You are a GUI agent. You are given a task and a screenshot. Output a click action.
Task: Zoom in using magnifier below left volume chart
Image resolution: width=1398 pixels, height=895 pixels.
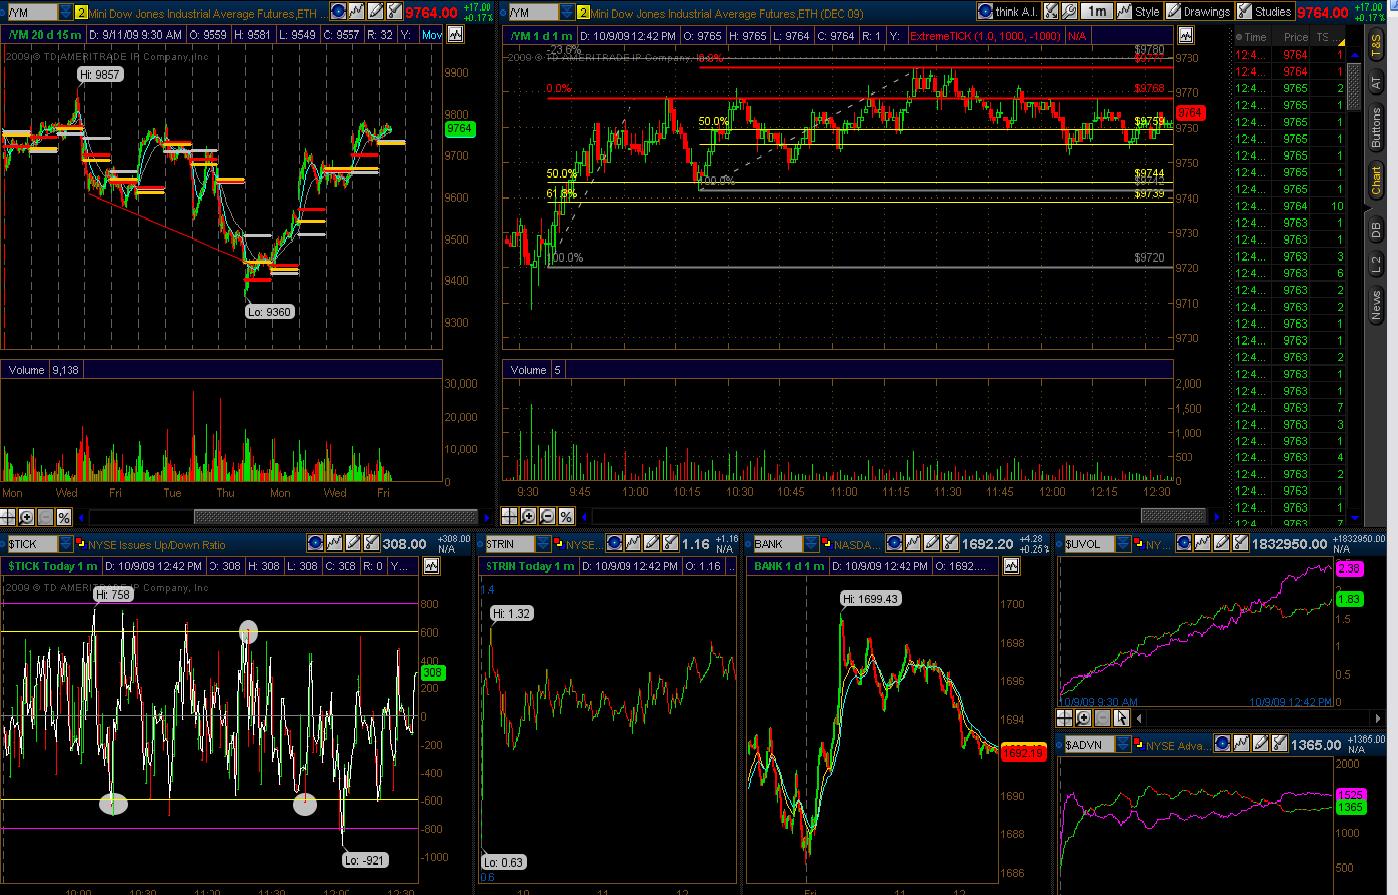tap(26, 516)
